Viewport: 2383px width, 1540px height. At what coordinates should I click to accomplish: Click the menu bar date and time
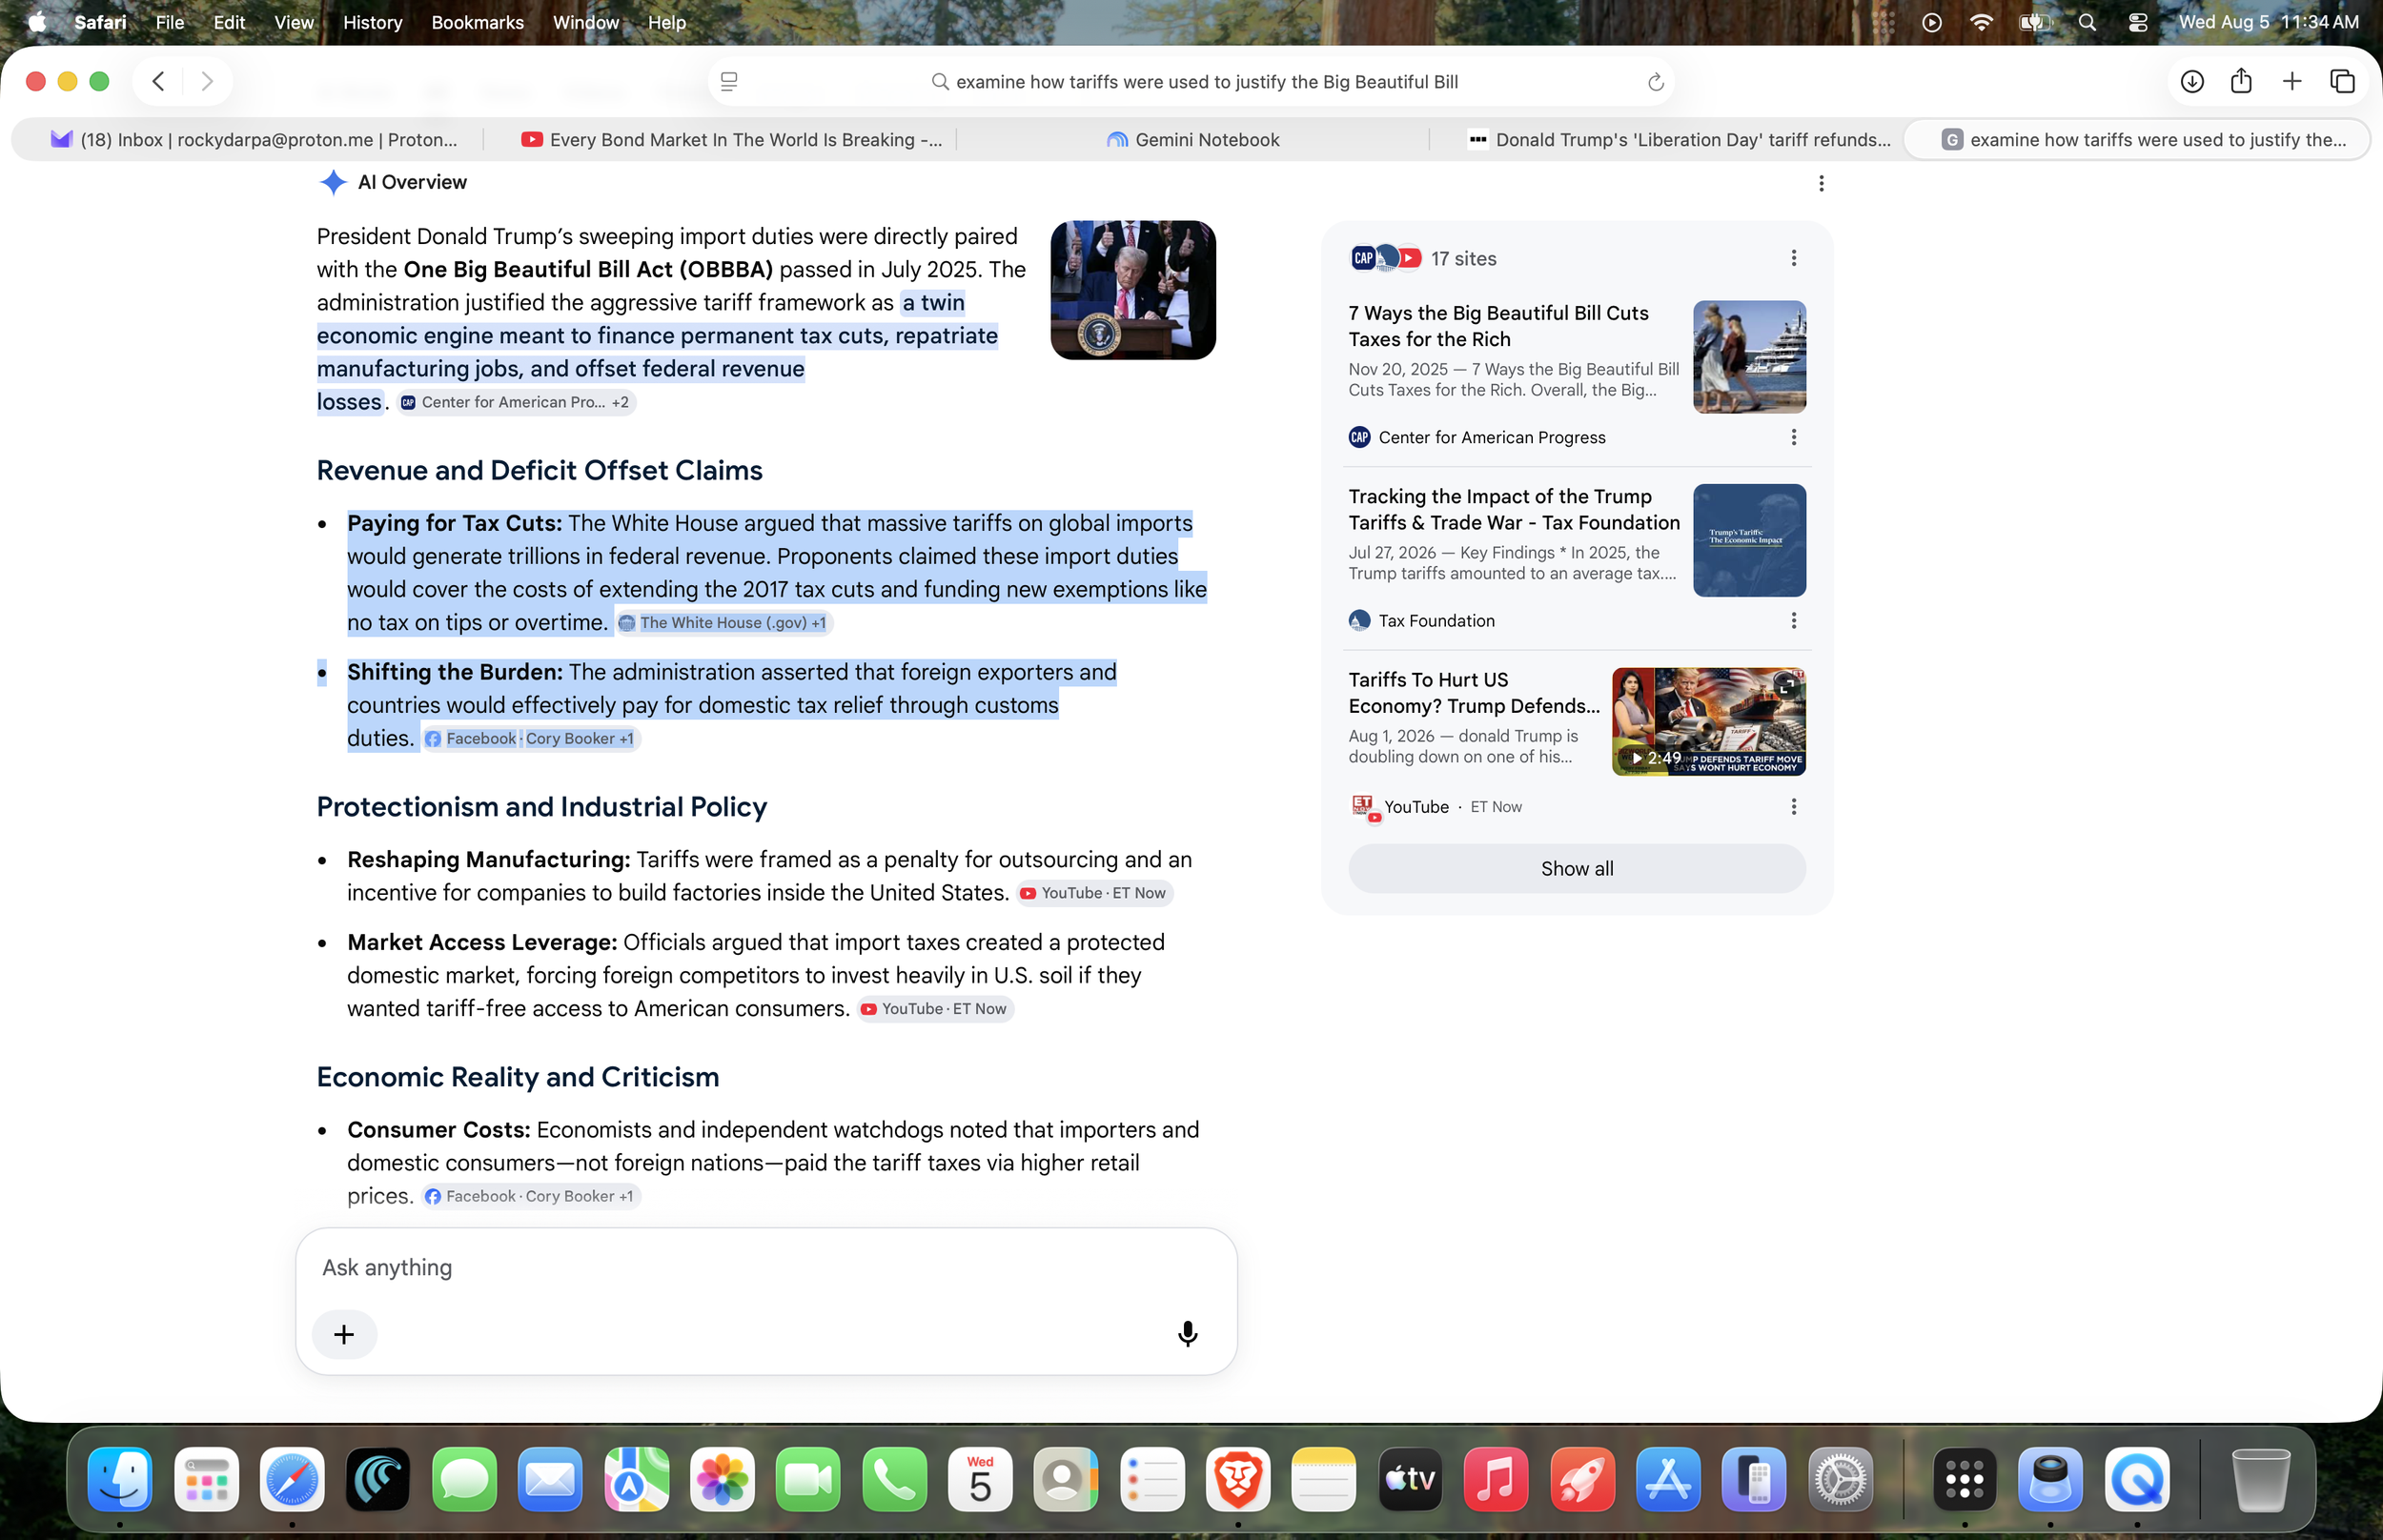[2268, 22]
